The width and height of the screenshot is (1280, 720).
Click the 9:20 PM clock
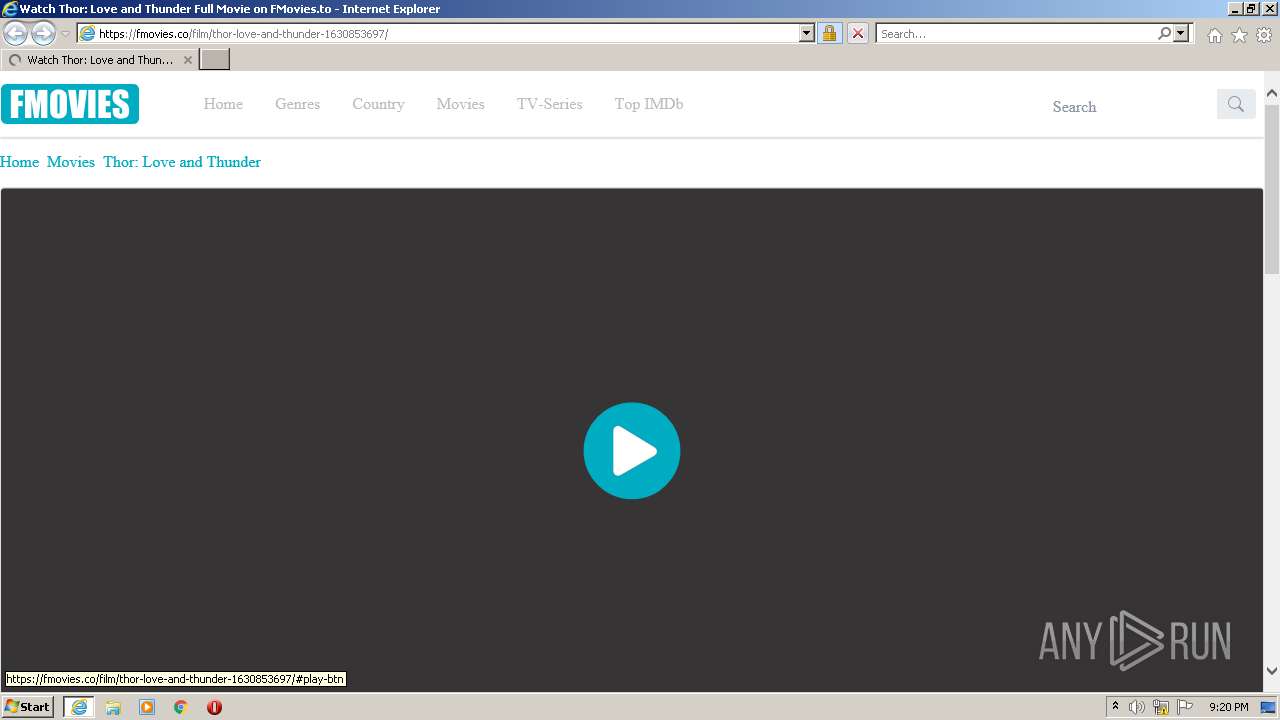[1228, 707]
